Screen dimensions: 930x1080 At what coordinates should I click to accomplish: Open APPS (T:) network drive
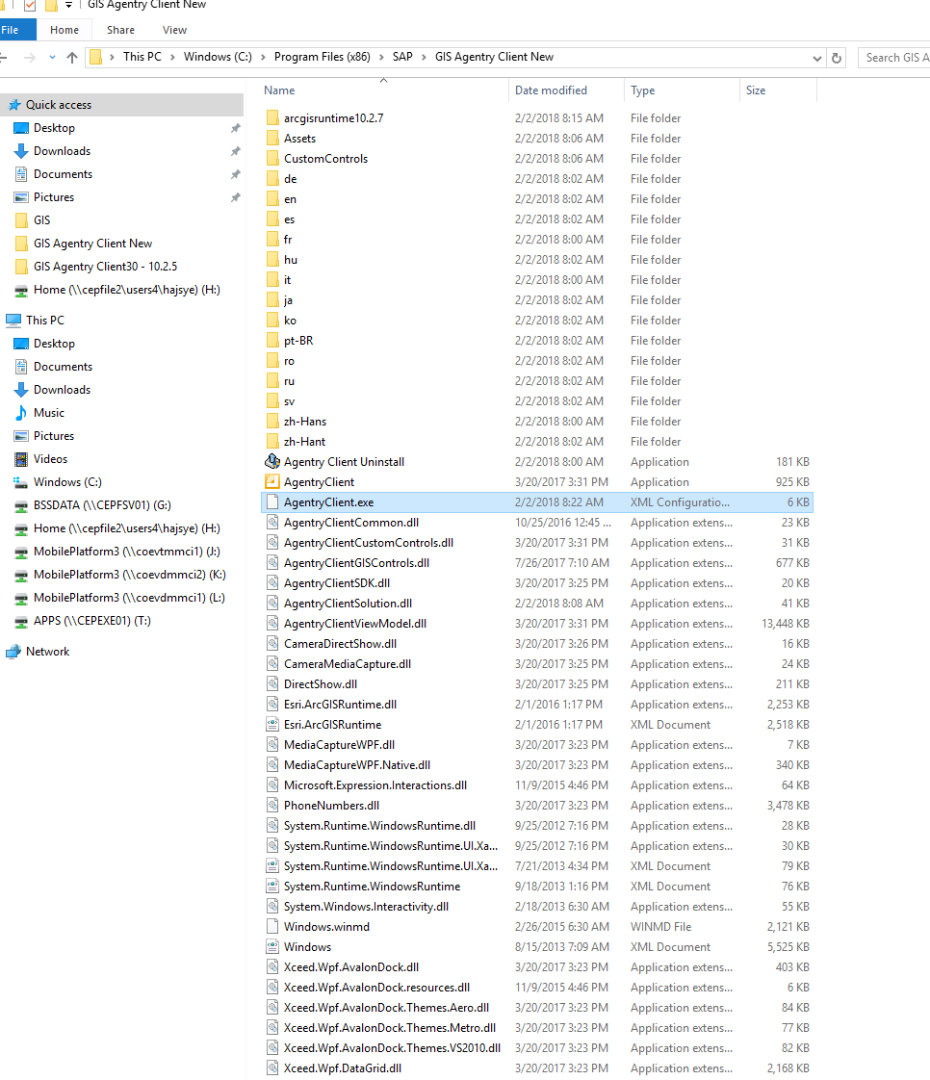pyautogui.click(x=92, y=621)
